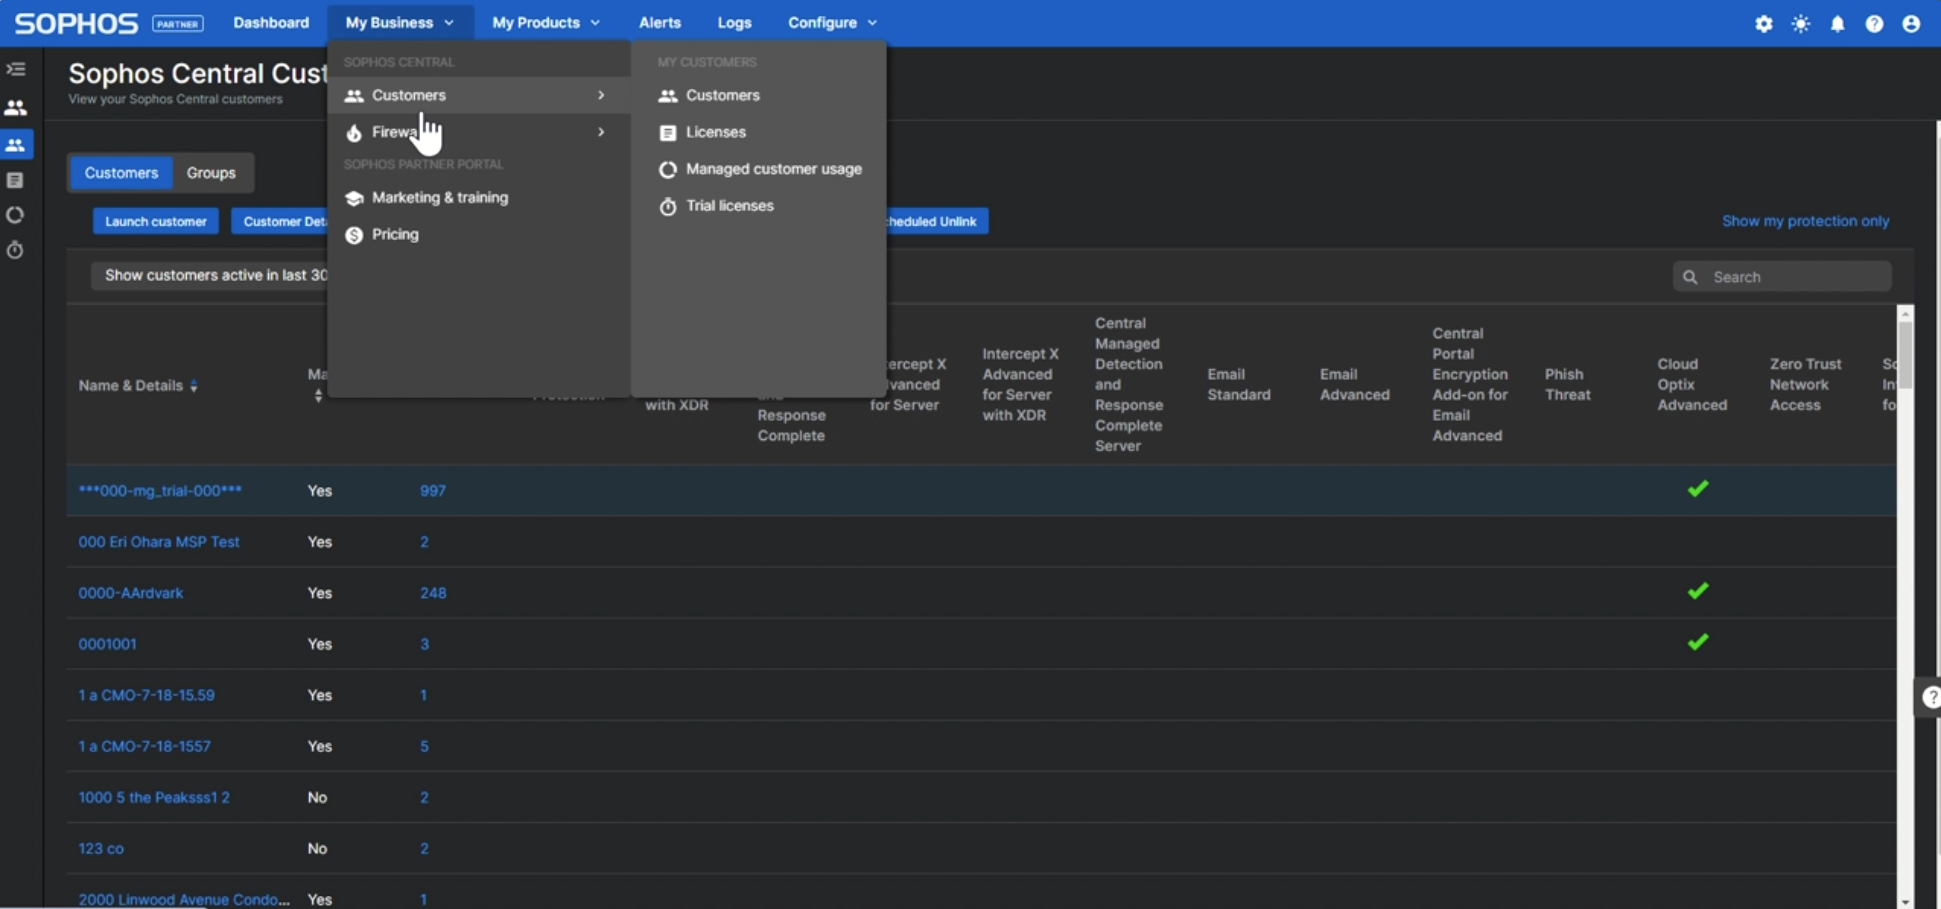
Task: Open the help question mark icon
Action: [x=1874, y=23]
